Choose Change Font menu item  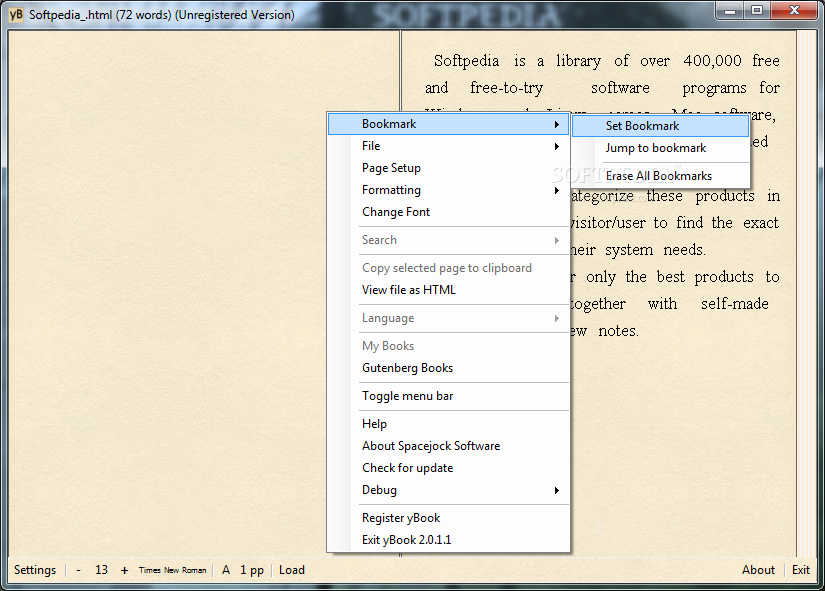(x=447, y=212)
